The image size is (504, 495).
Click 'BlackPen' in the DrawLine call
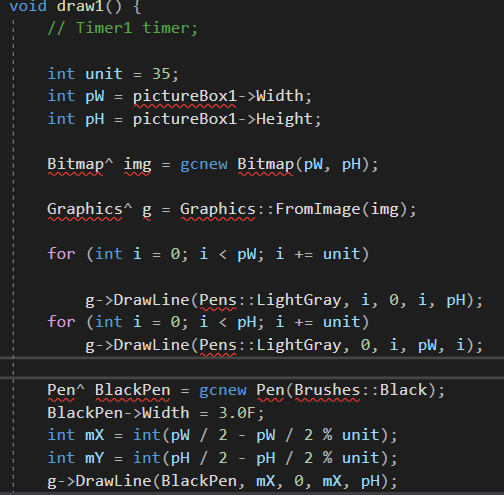[x=199, y=481]
